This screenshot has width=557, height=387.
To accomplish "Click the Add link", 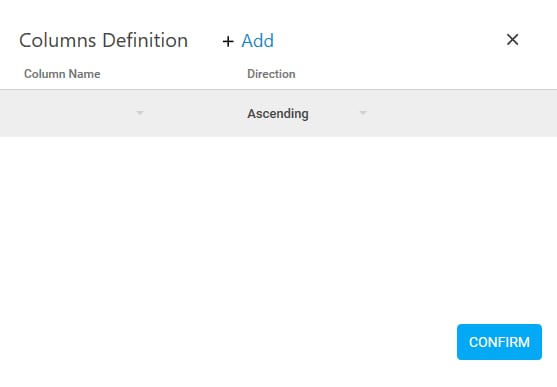I will (x=258, y=41).
